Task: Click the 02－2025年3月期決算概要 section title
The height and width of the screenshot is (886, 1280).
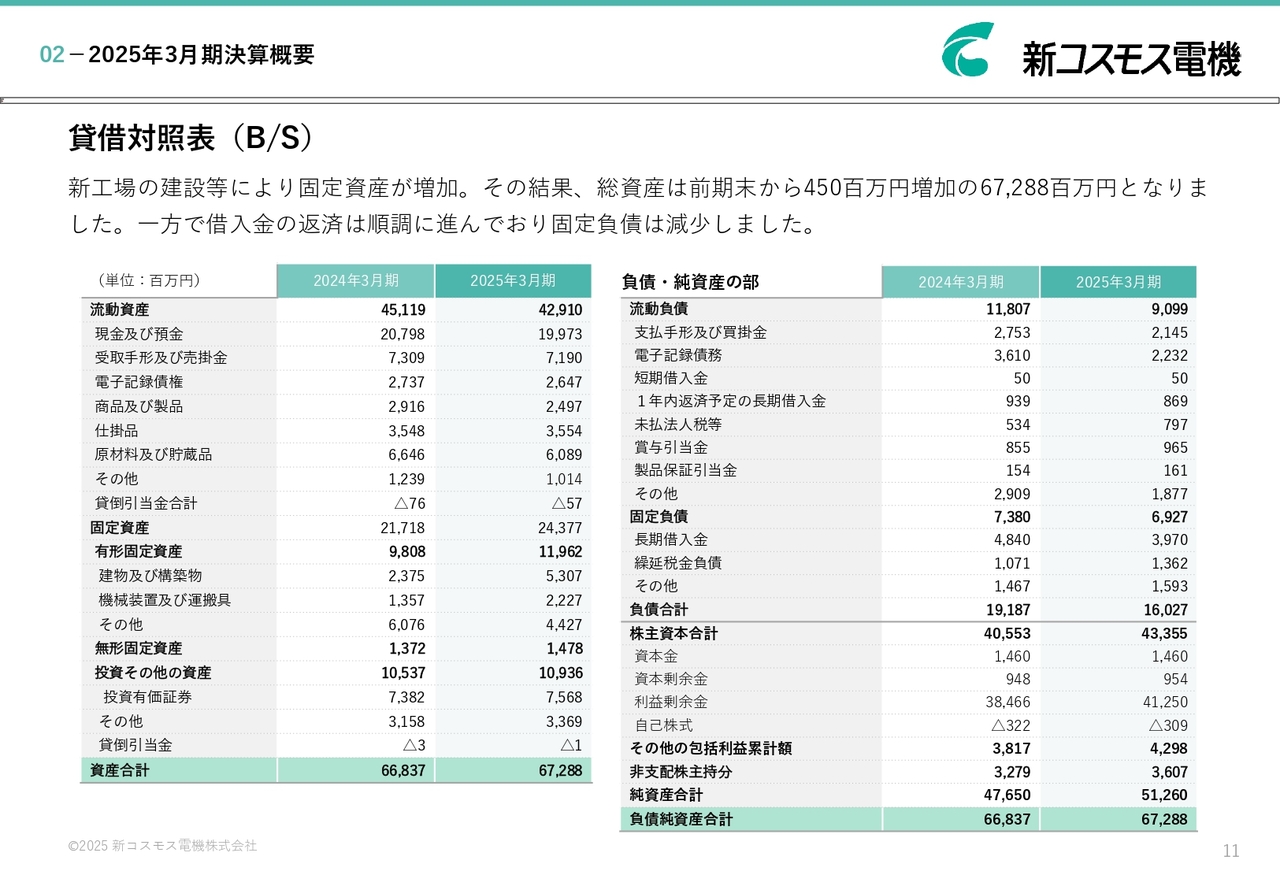Action: click(177, 55)
